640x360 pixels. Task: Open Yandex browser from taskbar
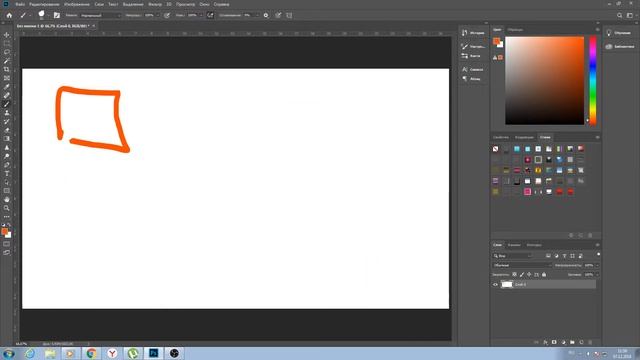point(112,353)
